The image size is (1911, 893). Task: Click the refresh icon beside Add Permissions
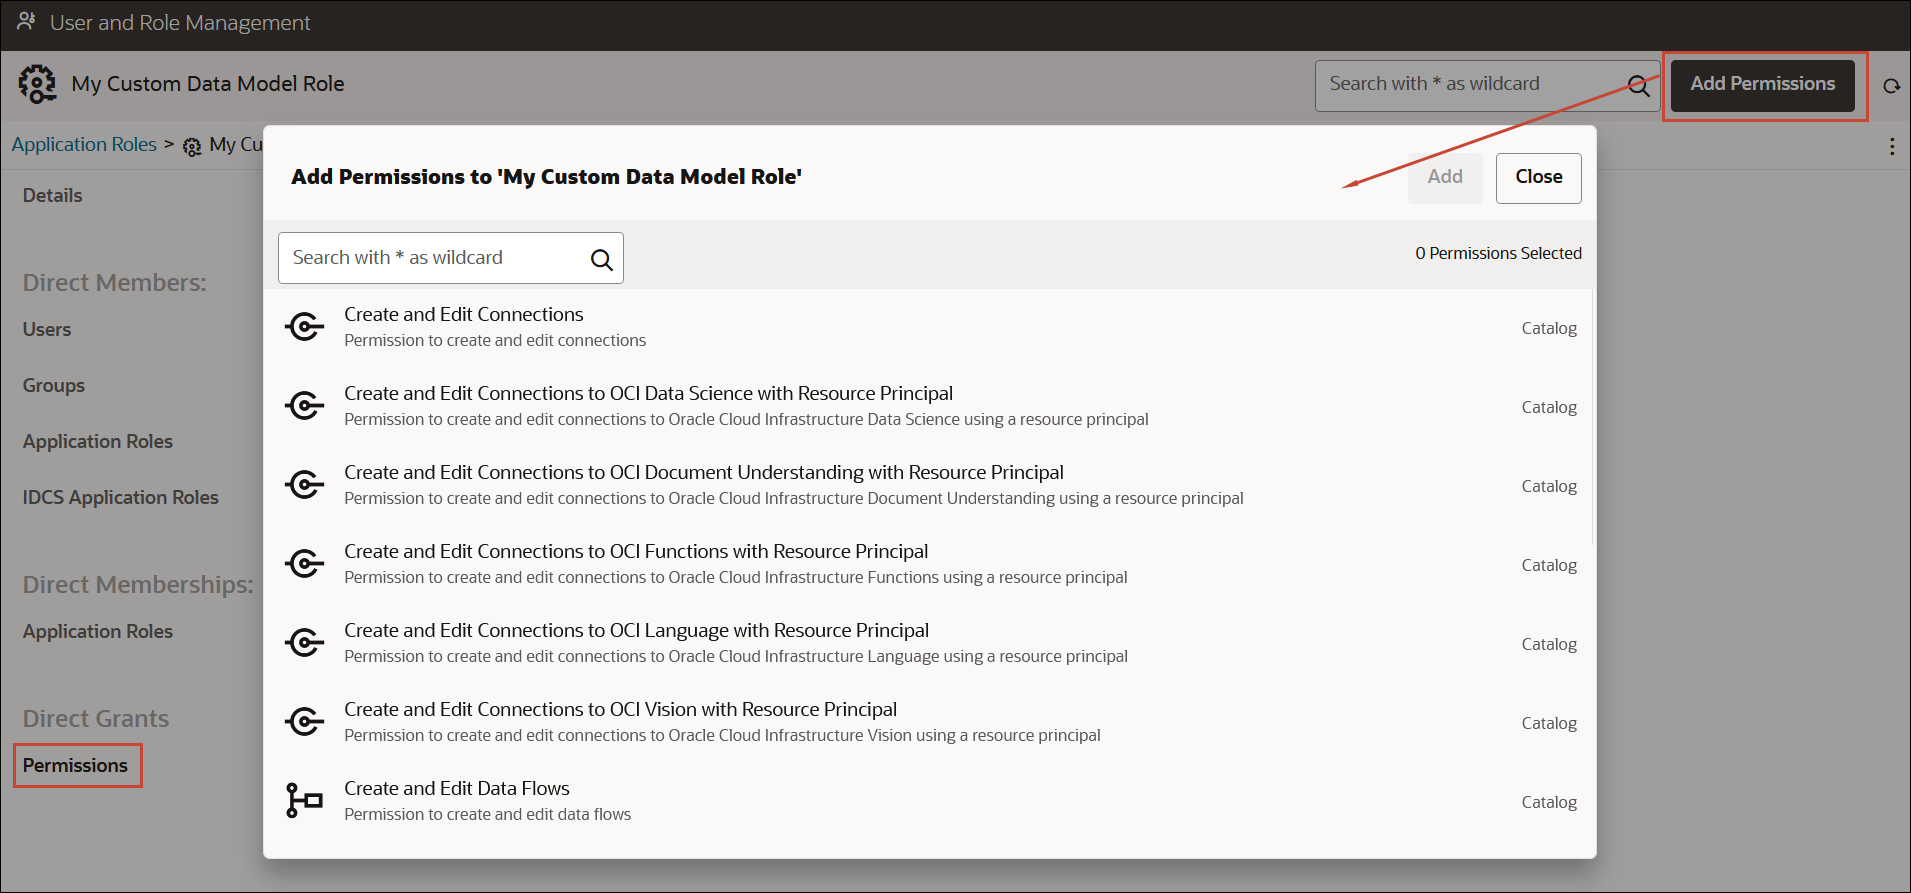click(1891, 86)
